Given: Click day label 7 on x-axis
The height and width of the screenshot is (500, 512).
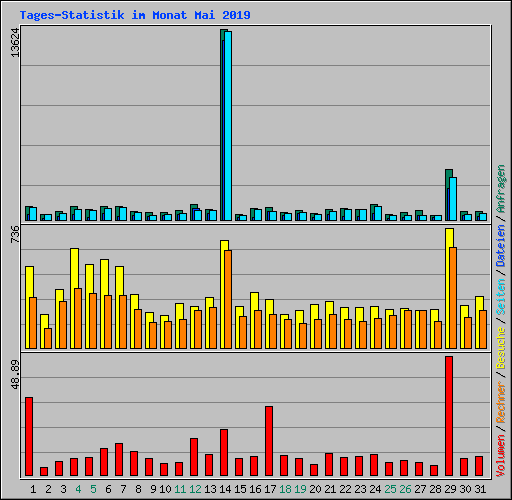Looking at the screenshot, I should pyautogui.click(x=123, y=489).
